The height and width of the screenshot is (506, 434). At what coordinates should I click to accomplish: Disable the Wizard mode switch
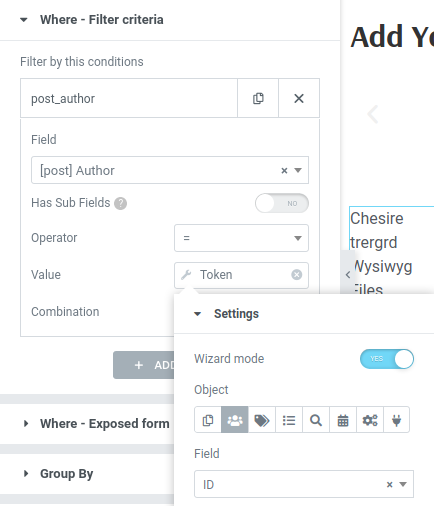click(x=387, y=359)
